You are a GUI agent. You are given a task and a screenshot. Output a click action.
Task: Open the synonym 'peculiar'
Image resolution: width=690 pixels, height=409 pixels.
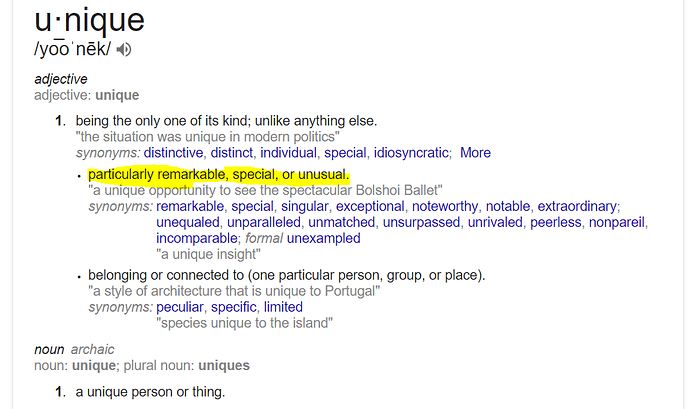click(x=179, y=307)
